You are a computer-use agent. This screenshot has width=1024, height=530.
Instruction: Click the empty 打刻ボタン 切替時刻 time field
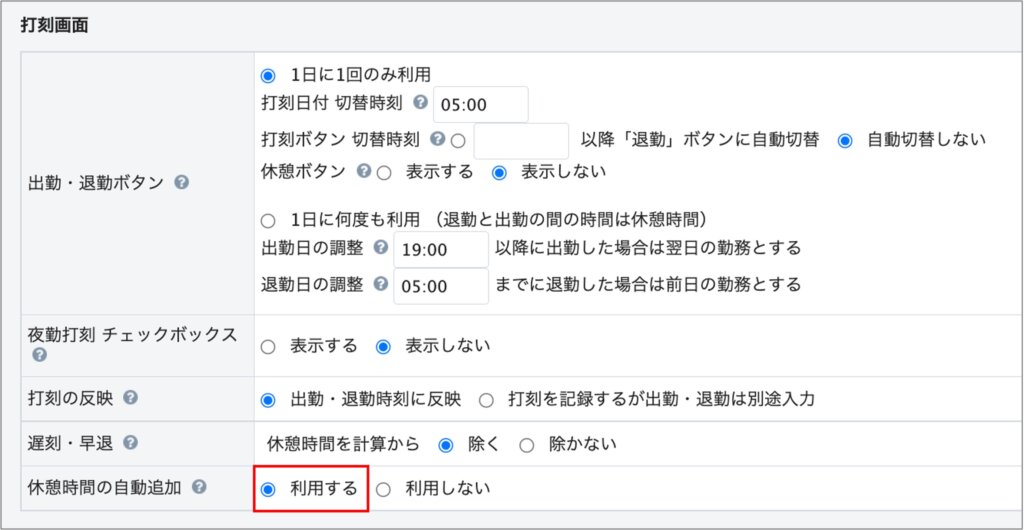(520, 141)
